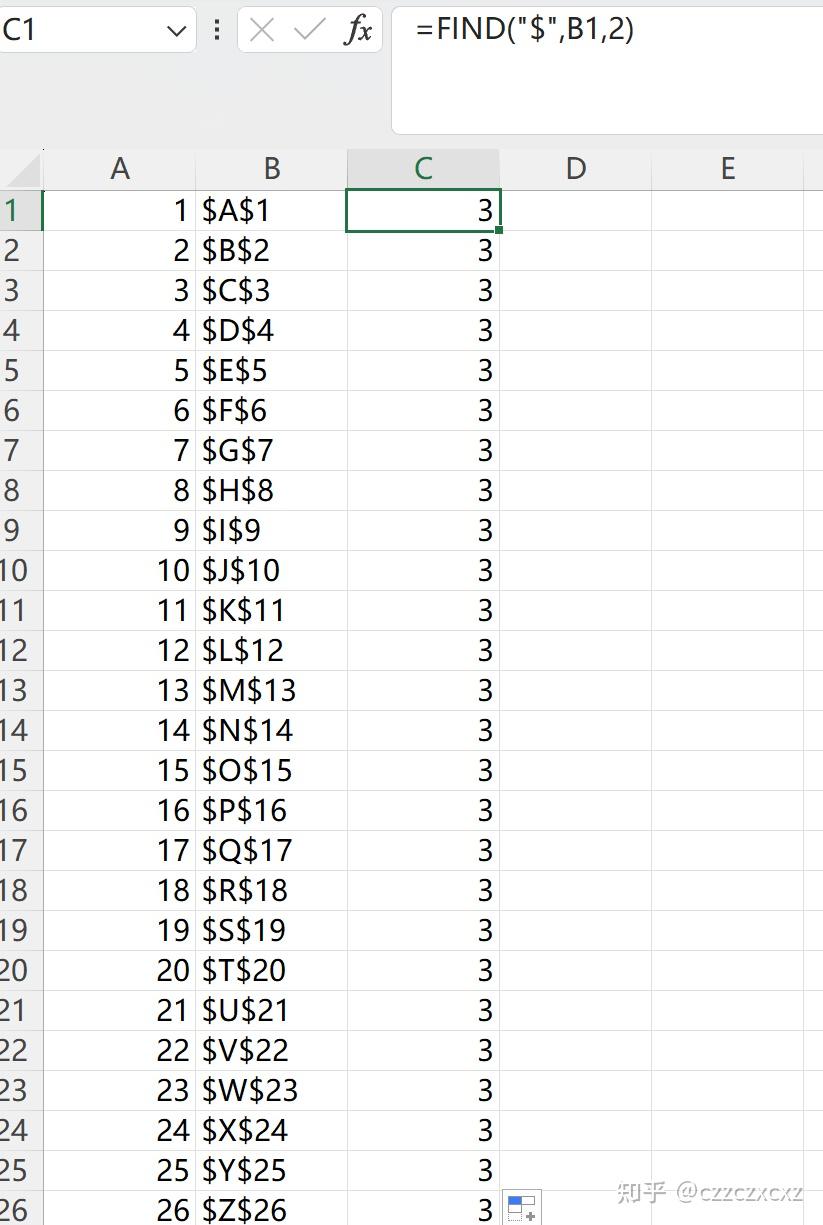Viewport: 823px width, 1225px height.
Task: Click the fill handle on cell C1
Action: click(x=498, y=230)
